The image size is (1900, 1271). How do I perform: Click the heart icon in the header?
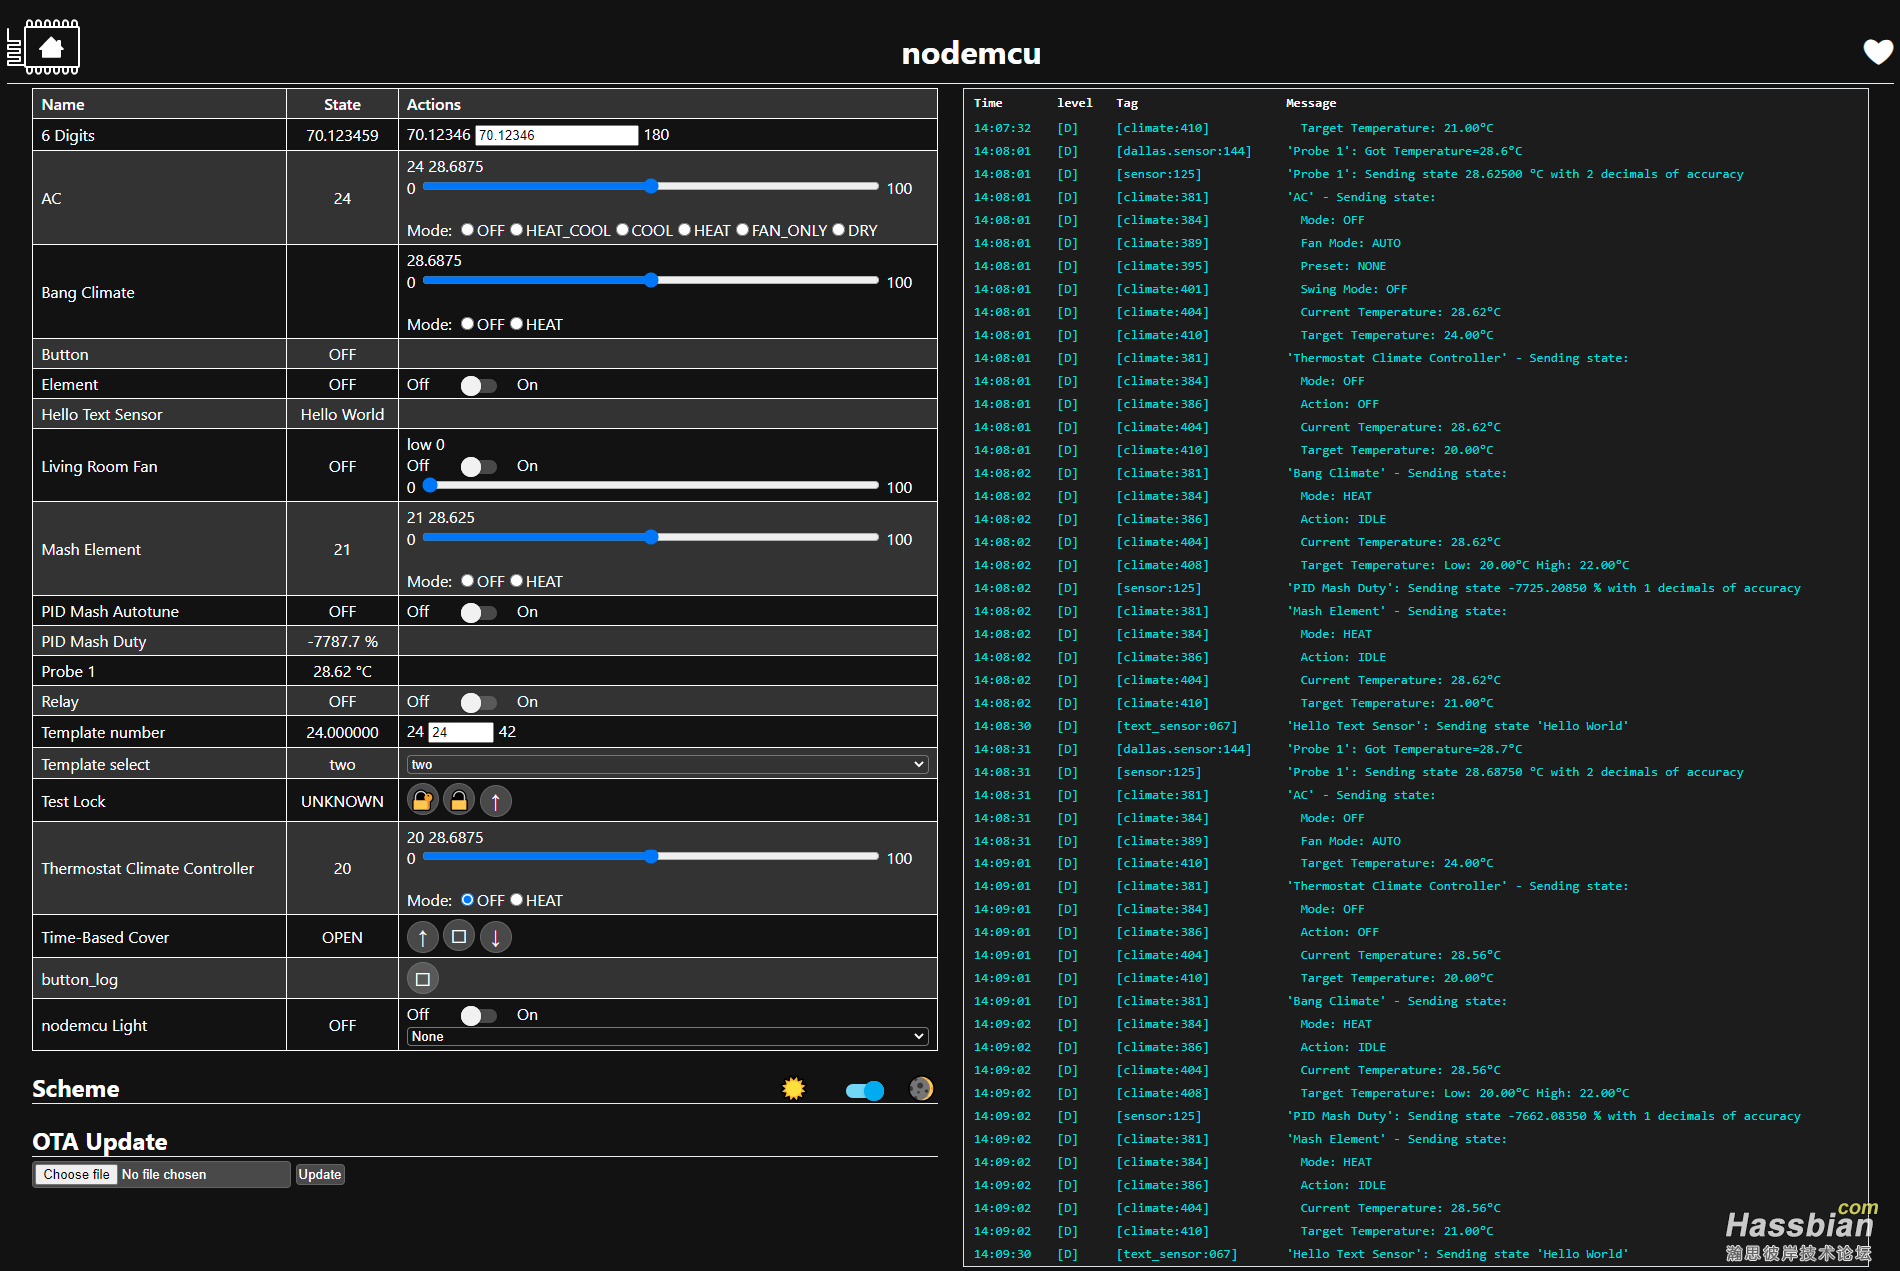[1877, 52]
